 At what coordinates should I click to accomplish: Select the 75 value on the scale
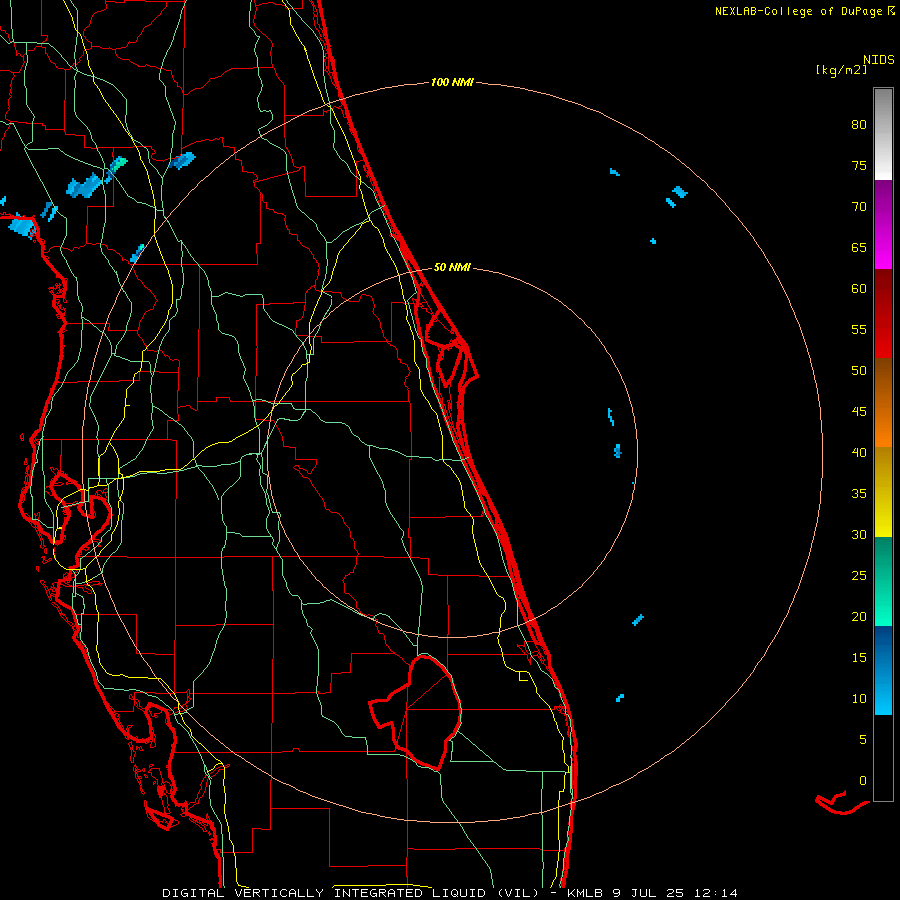coord(859,165)
